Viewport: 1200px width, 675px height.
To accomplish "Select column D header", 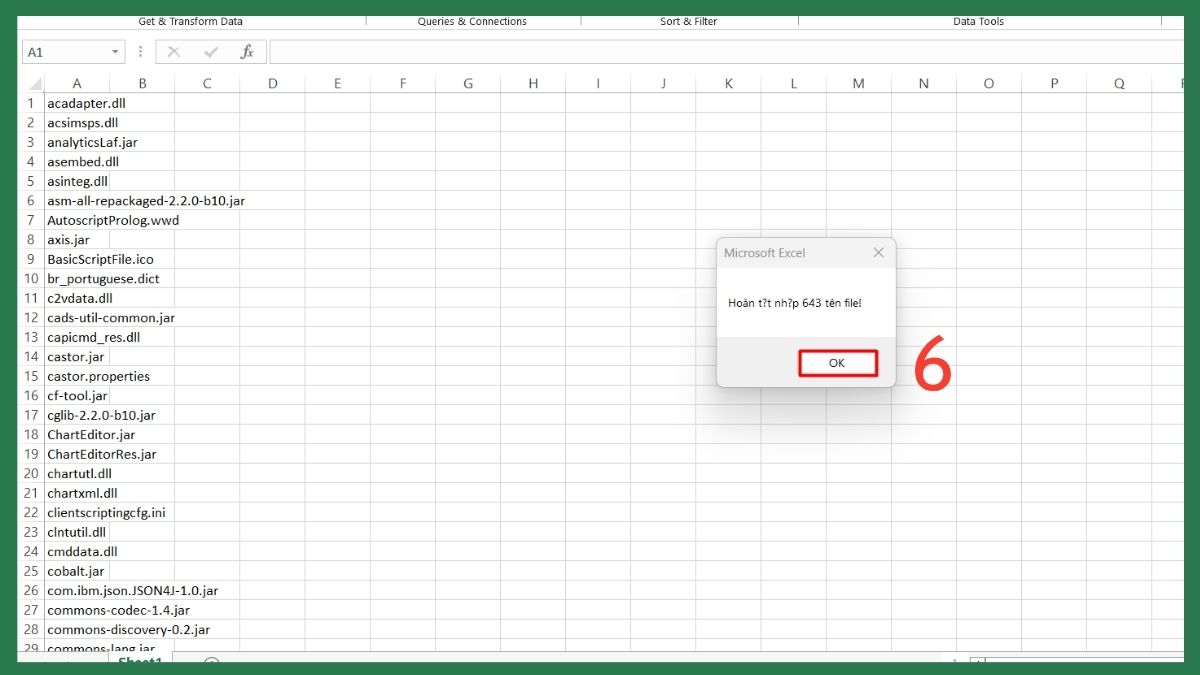I will tap(272, 82).
